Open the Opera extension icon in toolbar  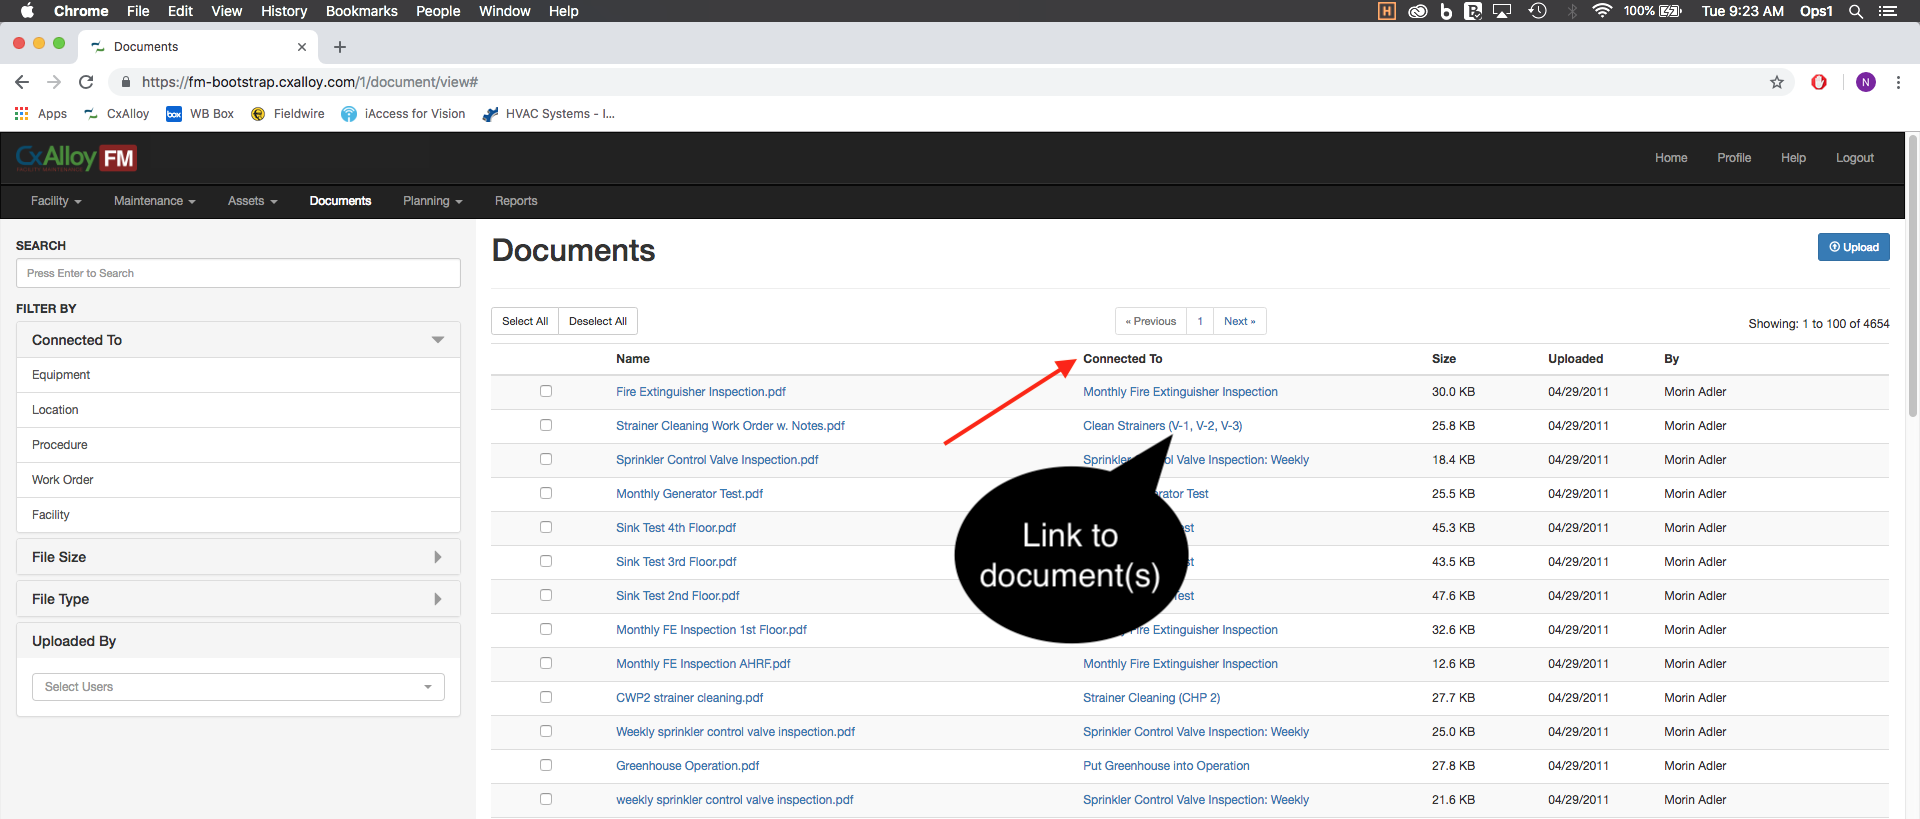pos(1819,82)
